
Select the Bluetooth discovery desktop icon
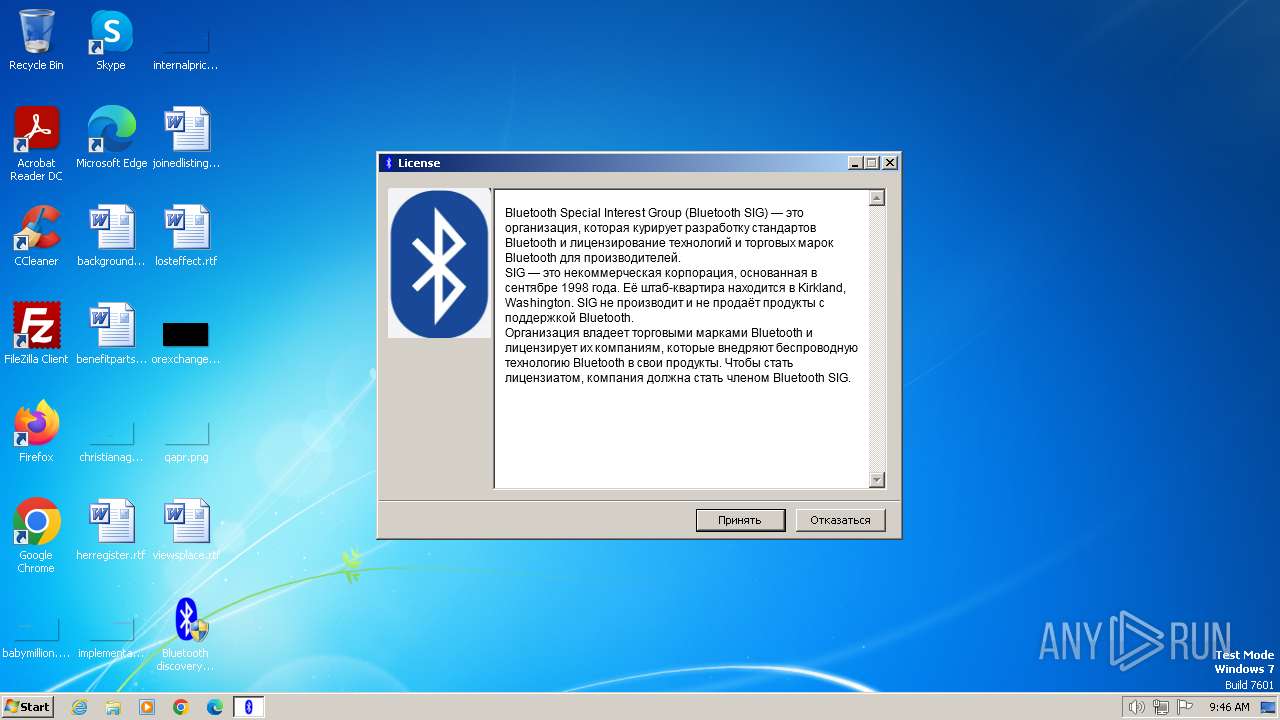[x=186, y=634]
